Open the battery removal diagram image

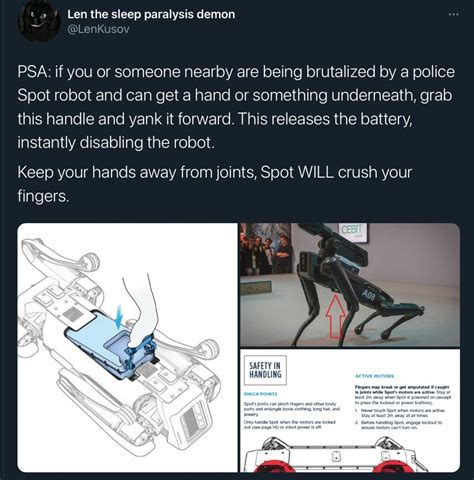click(127, 348)
